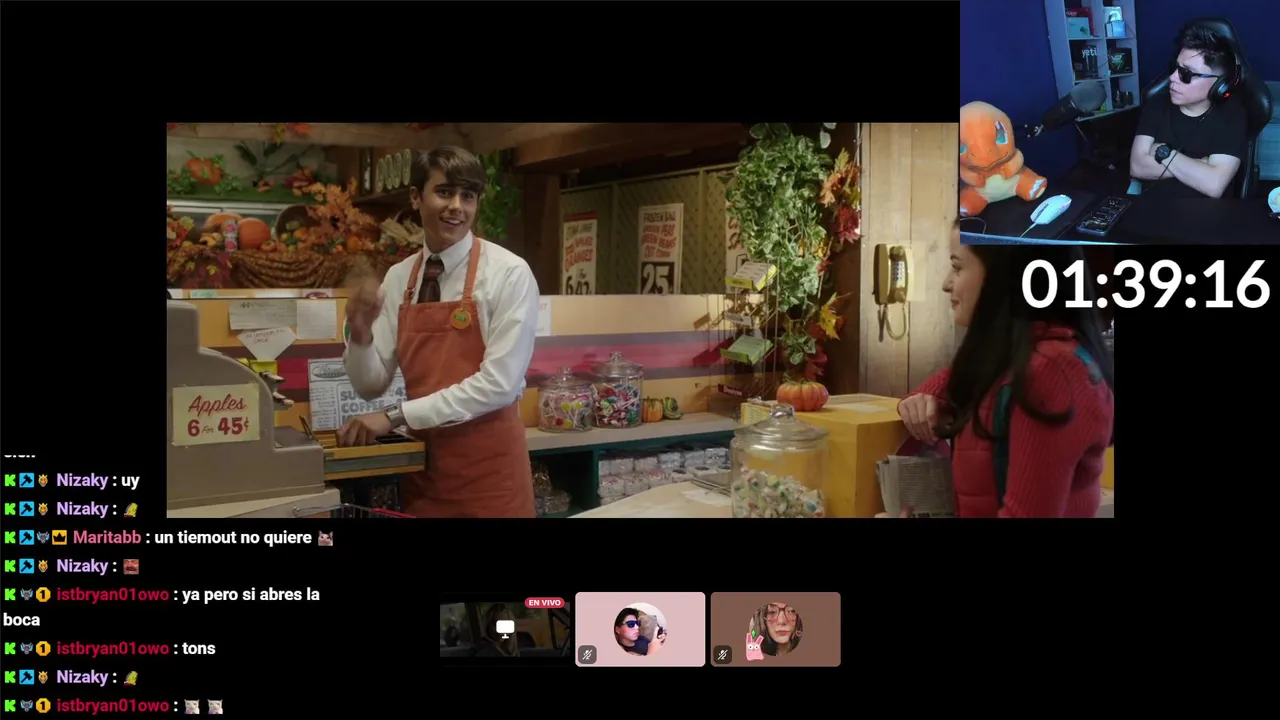1280x720 pixels.
Task: Click the green K badge in "ya pero si abres la" row
Action: pos(10,595)
